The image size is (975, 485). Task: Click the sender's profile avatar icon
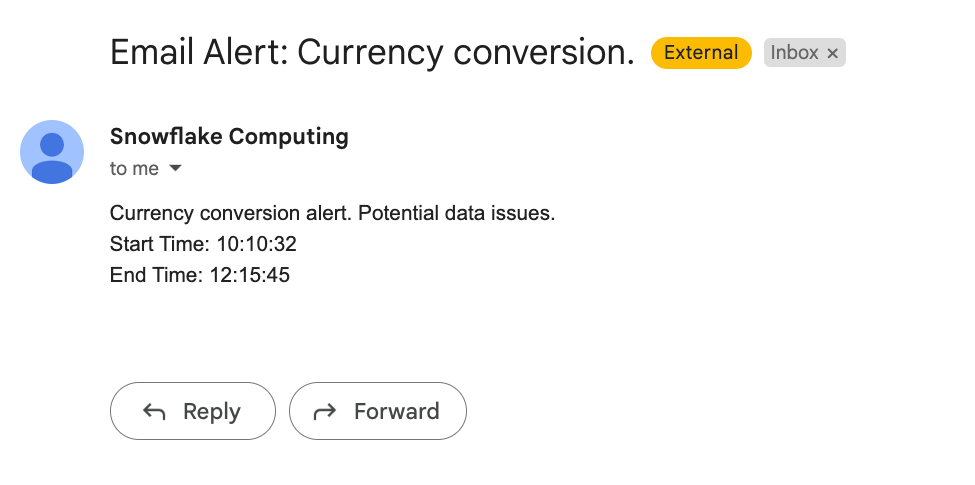pyautogui.click(x=52, y=152)
